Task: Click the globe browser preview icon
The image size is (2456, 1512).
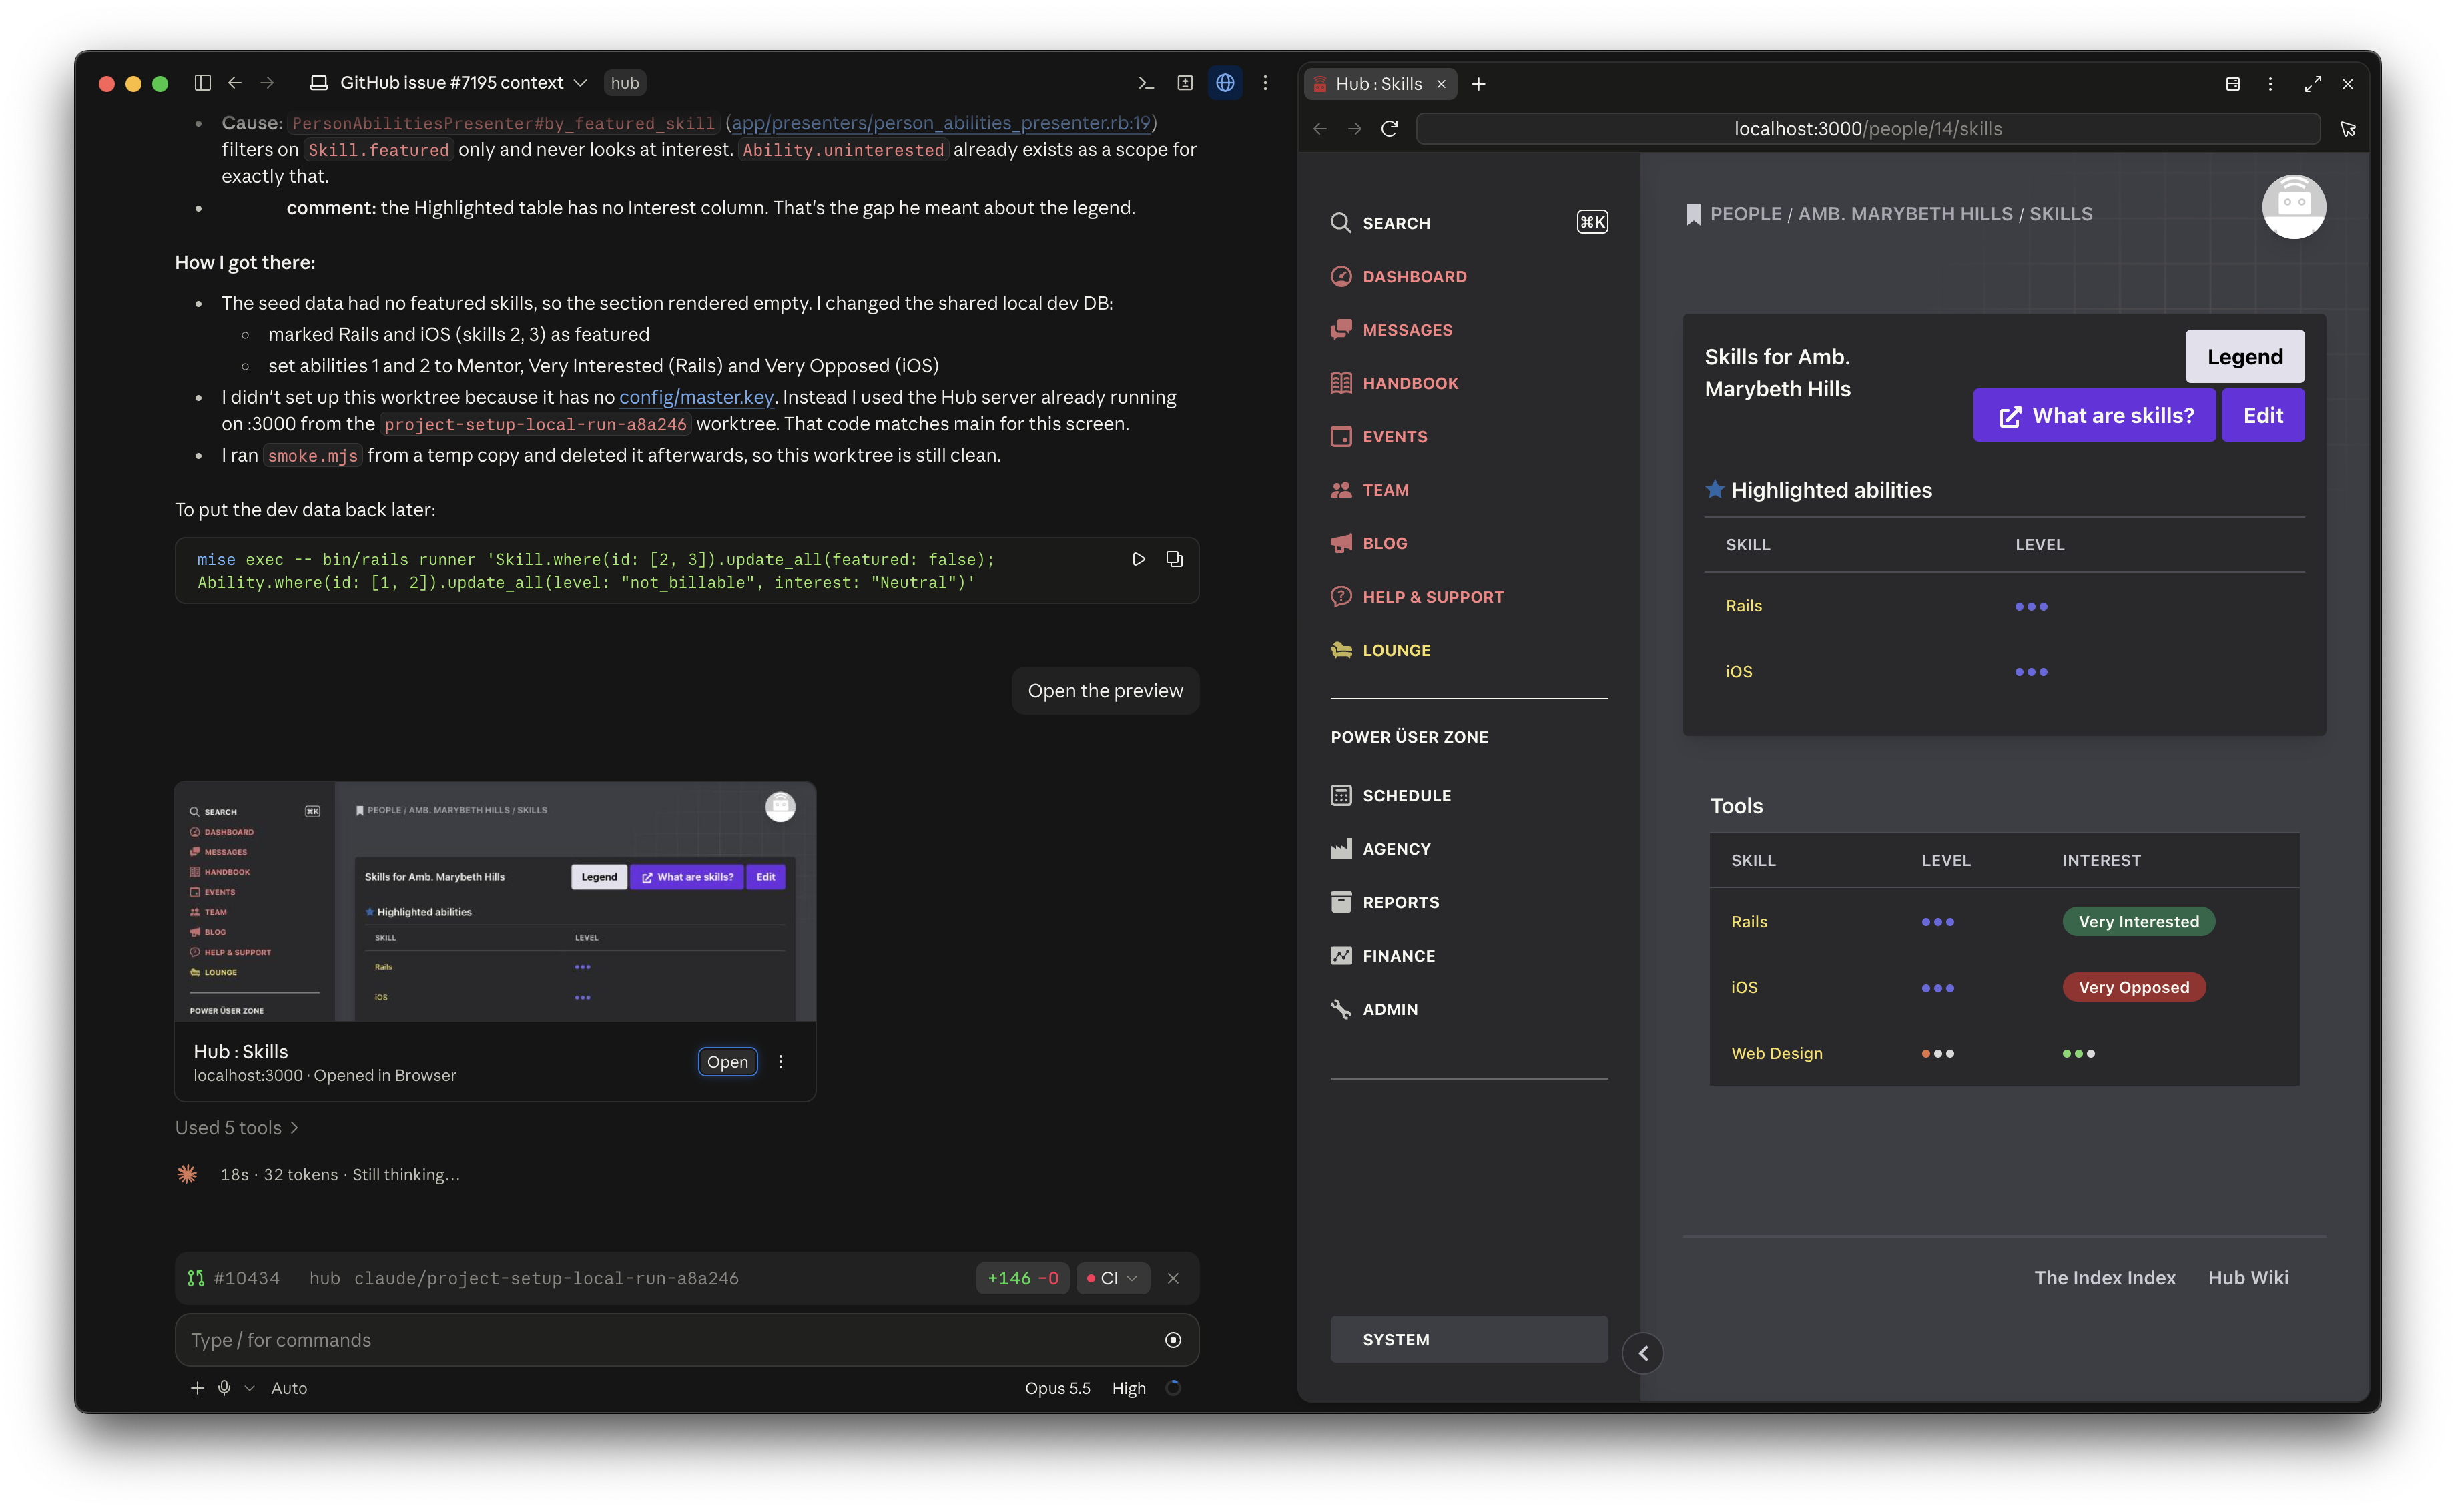Action: [x=1225, y=83]
